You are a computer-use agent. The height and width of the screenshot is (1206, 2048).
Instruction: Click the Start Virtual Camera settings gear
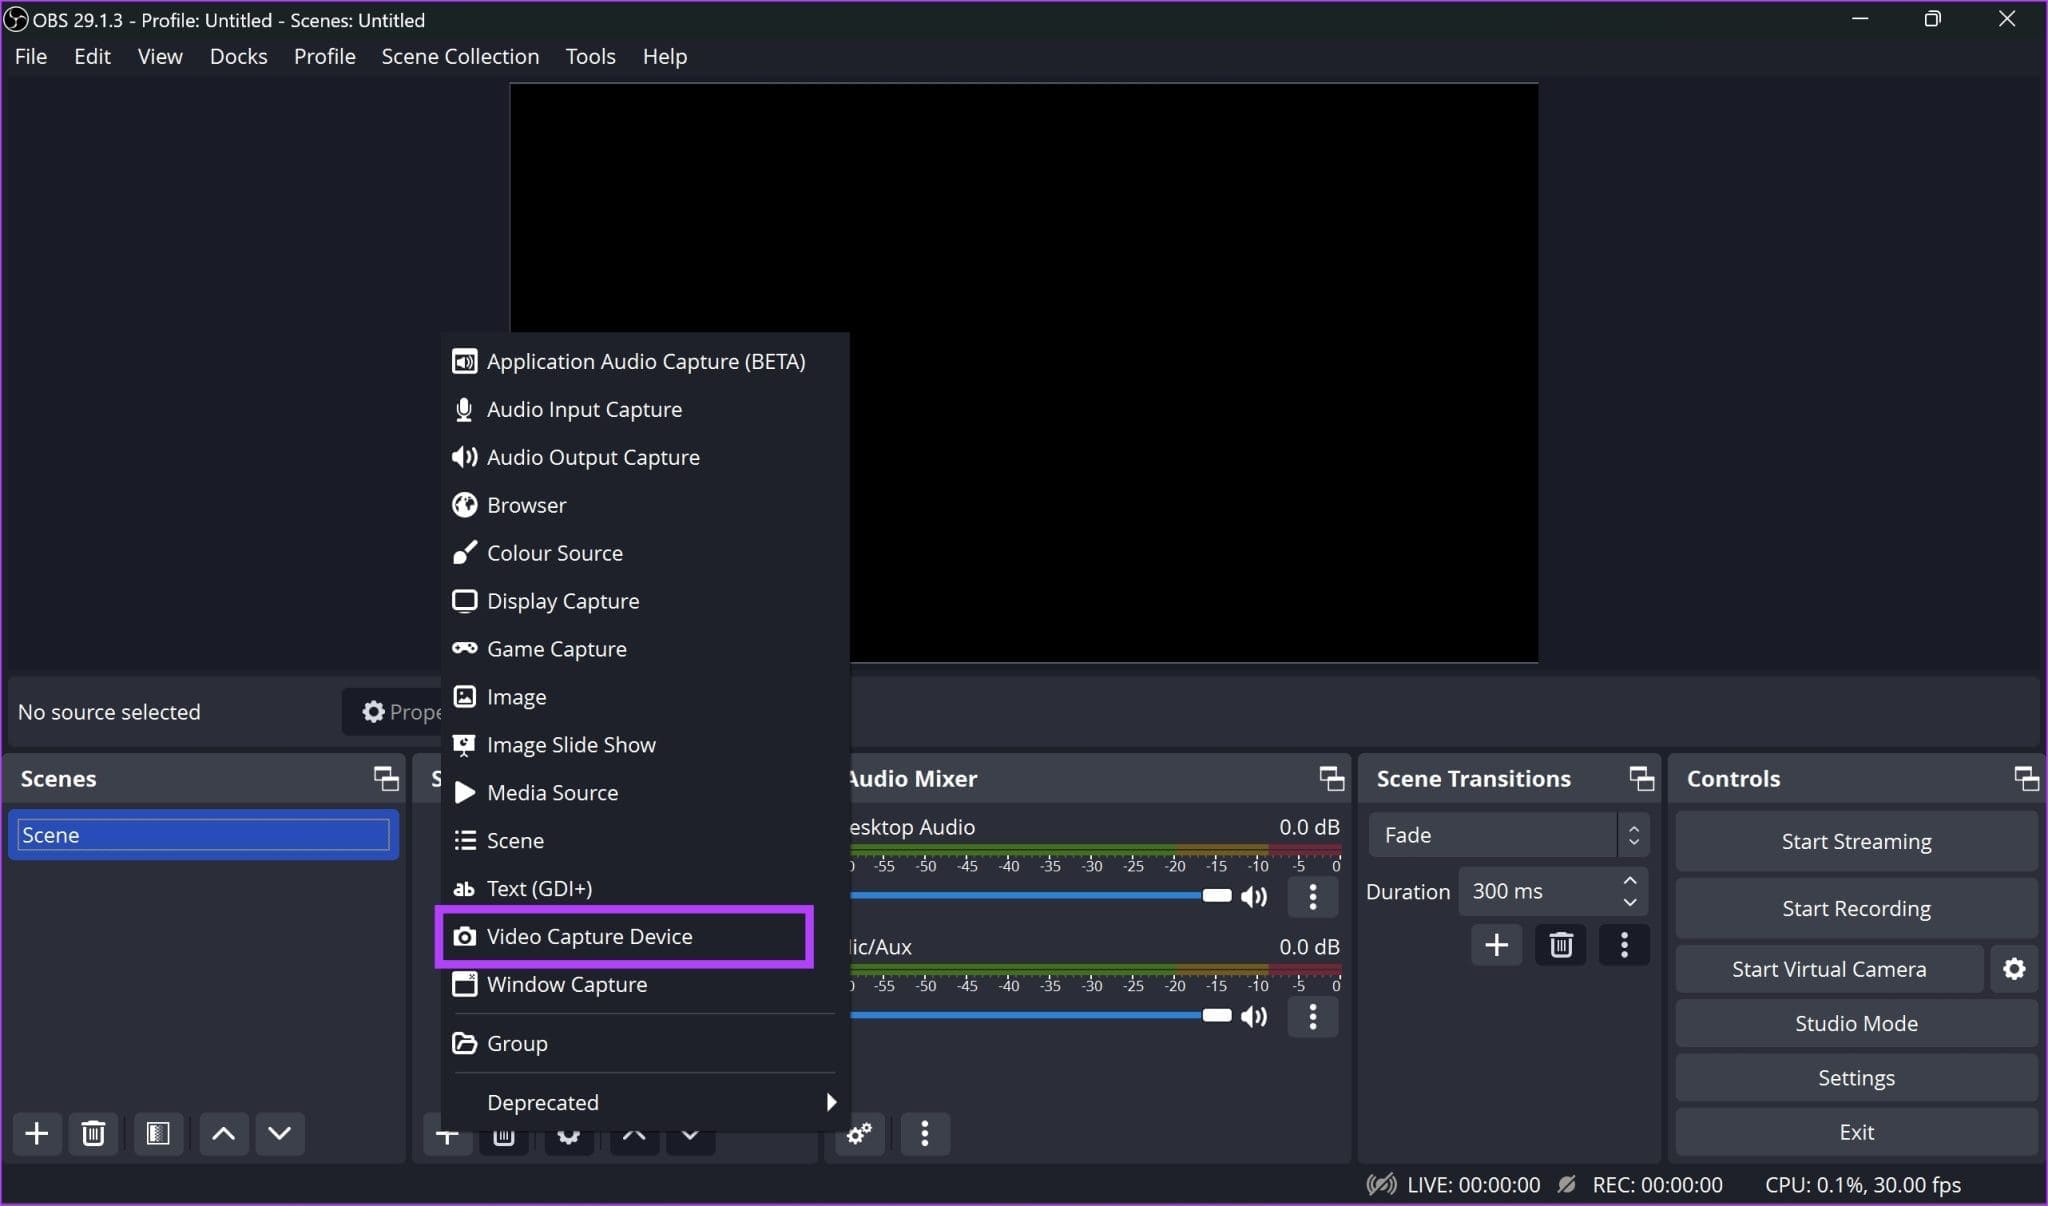(x=2016, y=969)
